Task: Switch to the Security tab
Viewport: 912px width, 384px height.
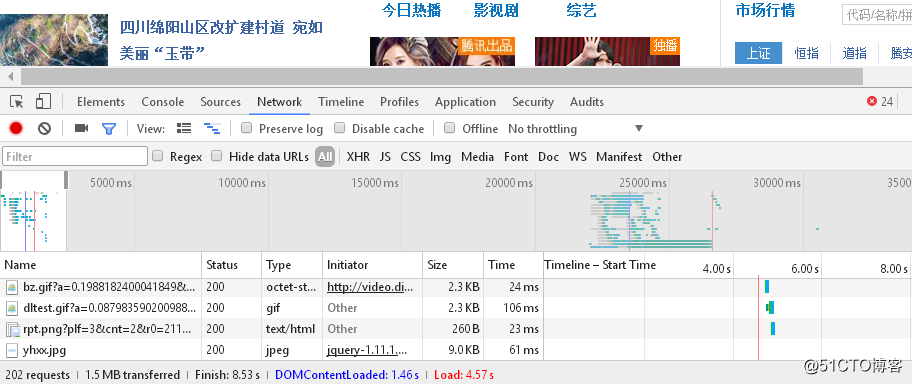Action: pyautogui.click(x=533, y=102)
